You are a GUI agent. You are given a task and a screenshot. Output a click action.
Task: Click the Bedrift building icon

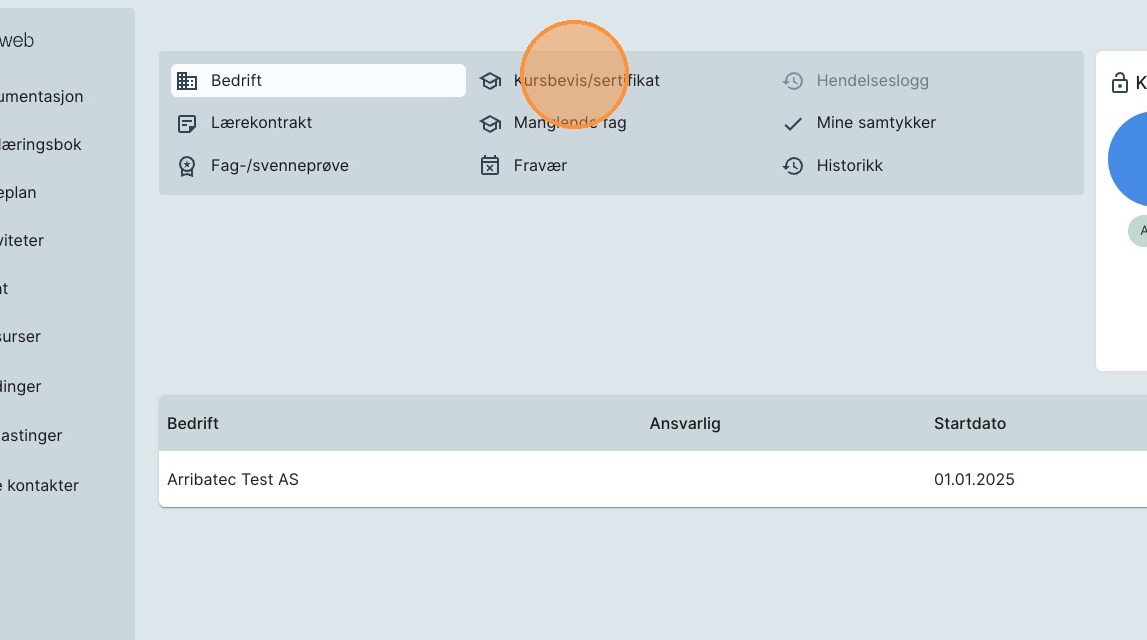click(x=186, y=81)
